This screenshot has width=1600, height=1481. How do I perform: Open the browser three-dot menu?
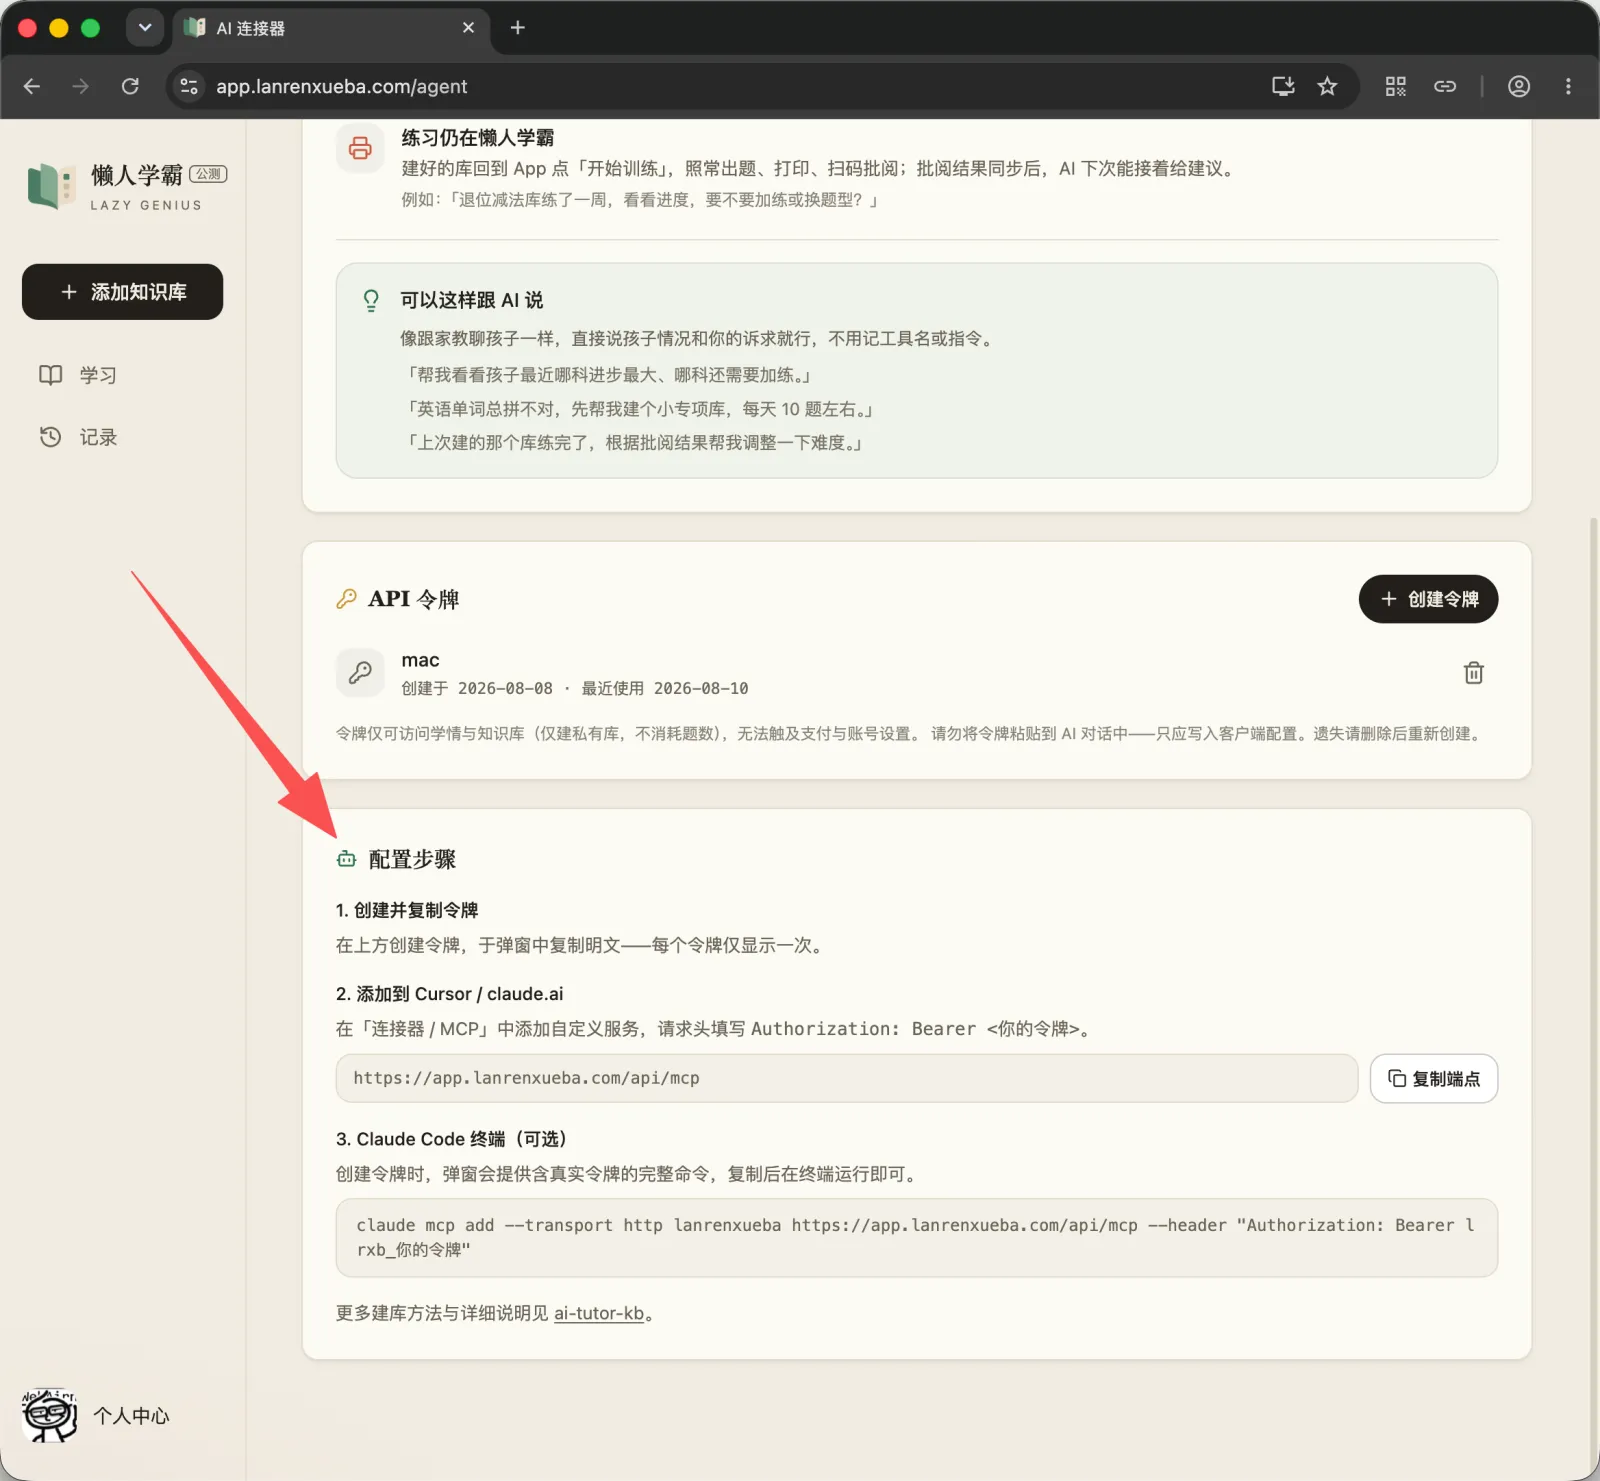pyautogui.click(x=1568, y=86)
